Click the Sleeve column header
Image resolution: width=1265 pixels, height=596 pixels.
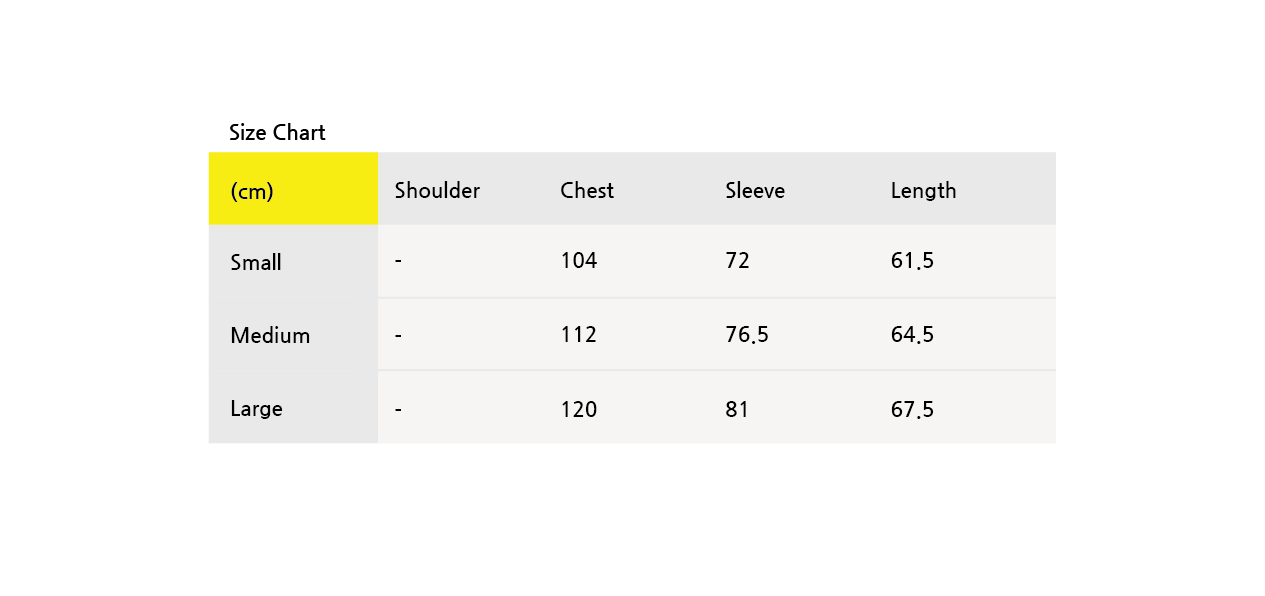(755, 190)
